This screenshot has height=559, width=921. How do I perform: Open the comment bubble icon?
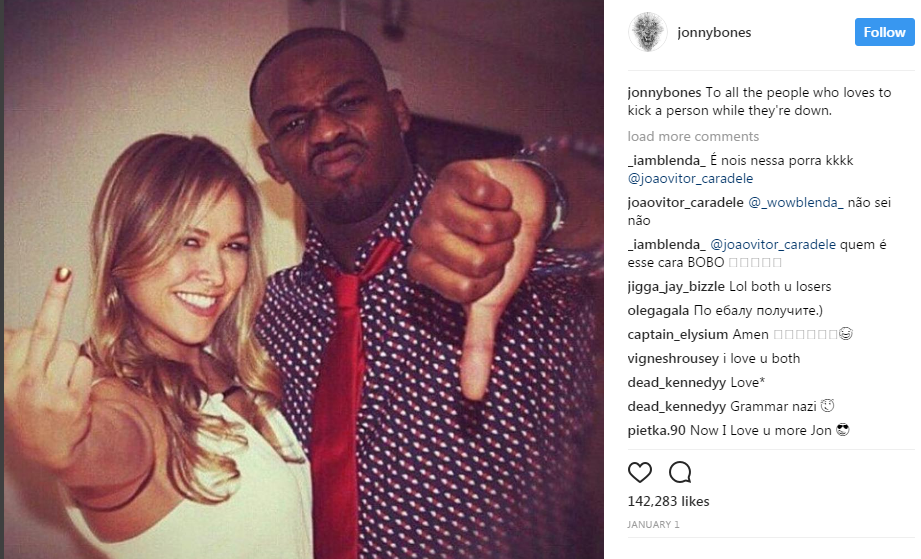click(x=680, y=472)
